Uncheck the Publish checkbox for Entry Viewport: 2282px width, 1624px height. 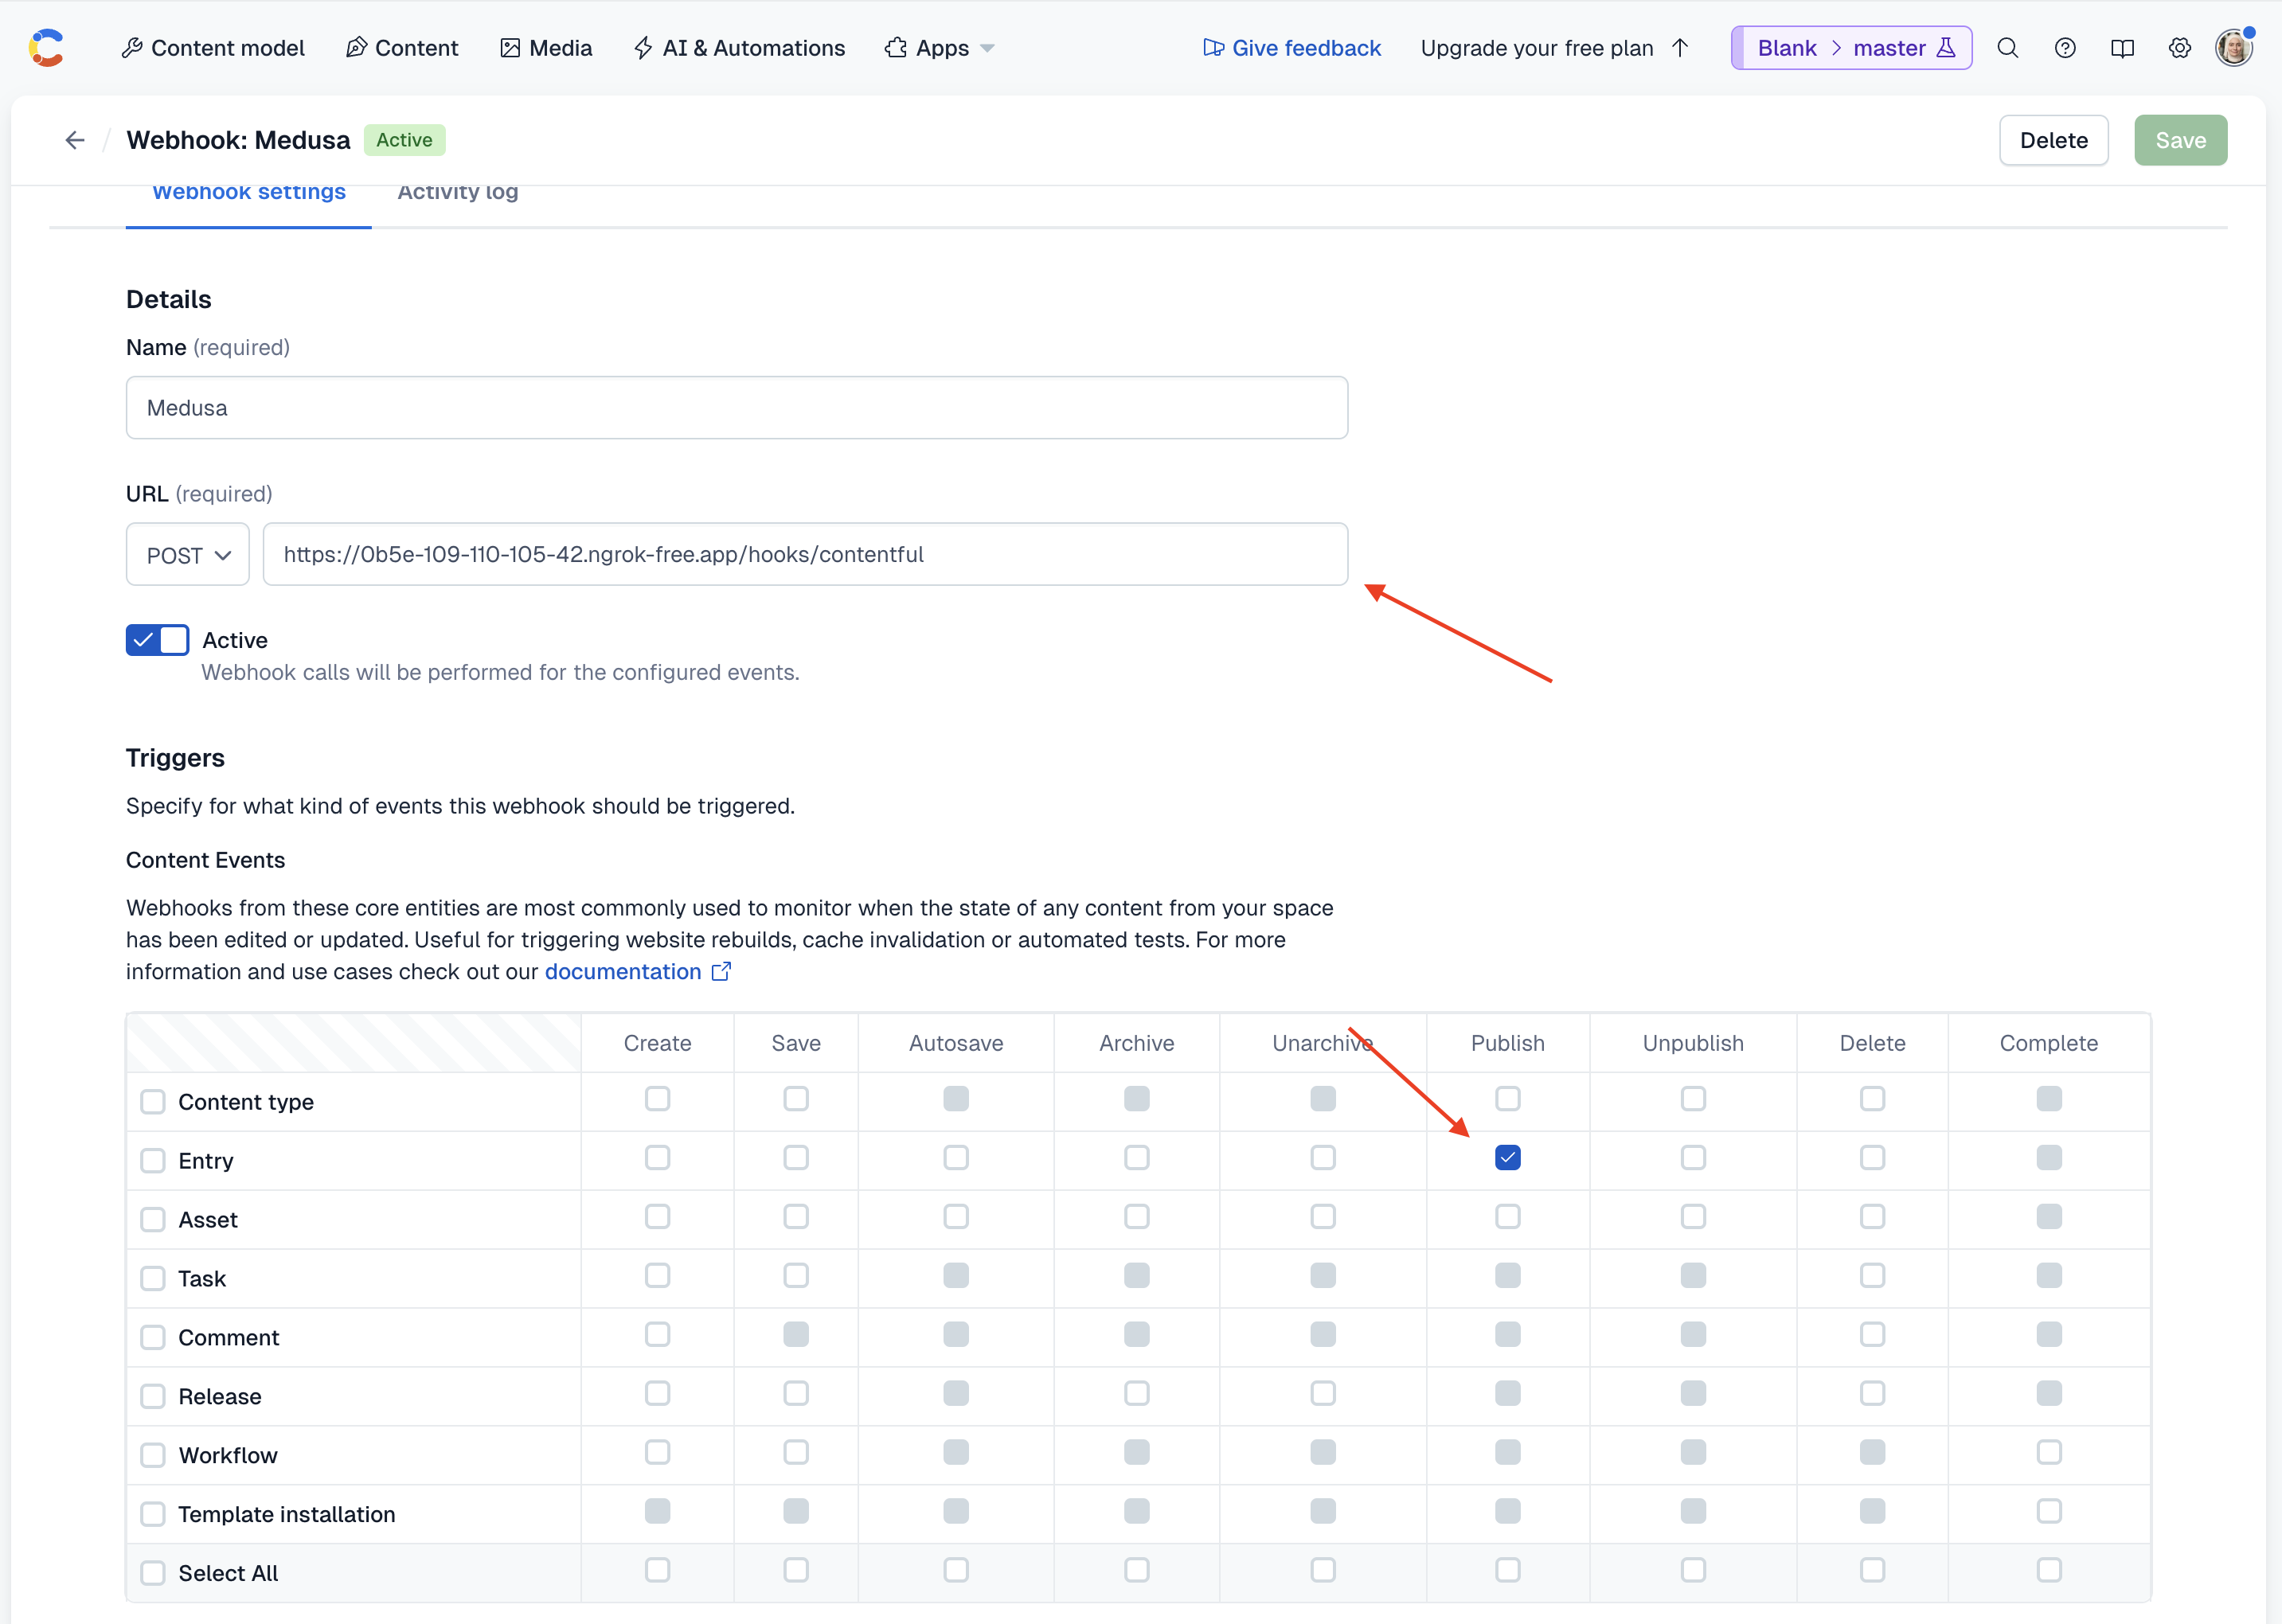1508,1158
